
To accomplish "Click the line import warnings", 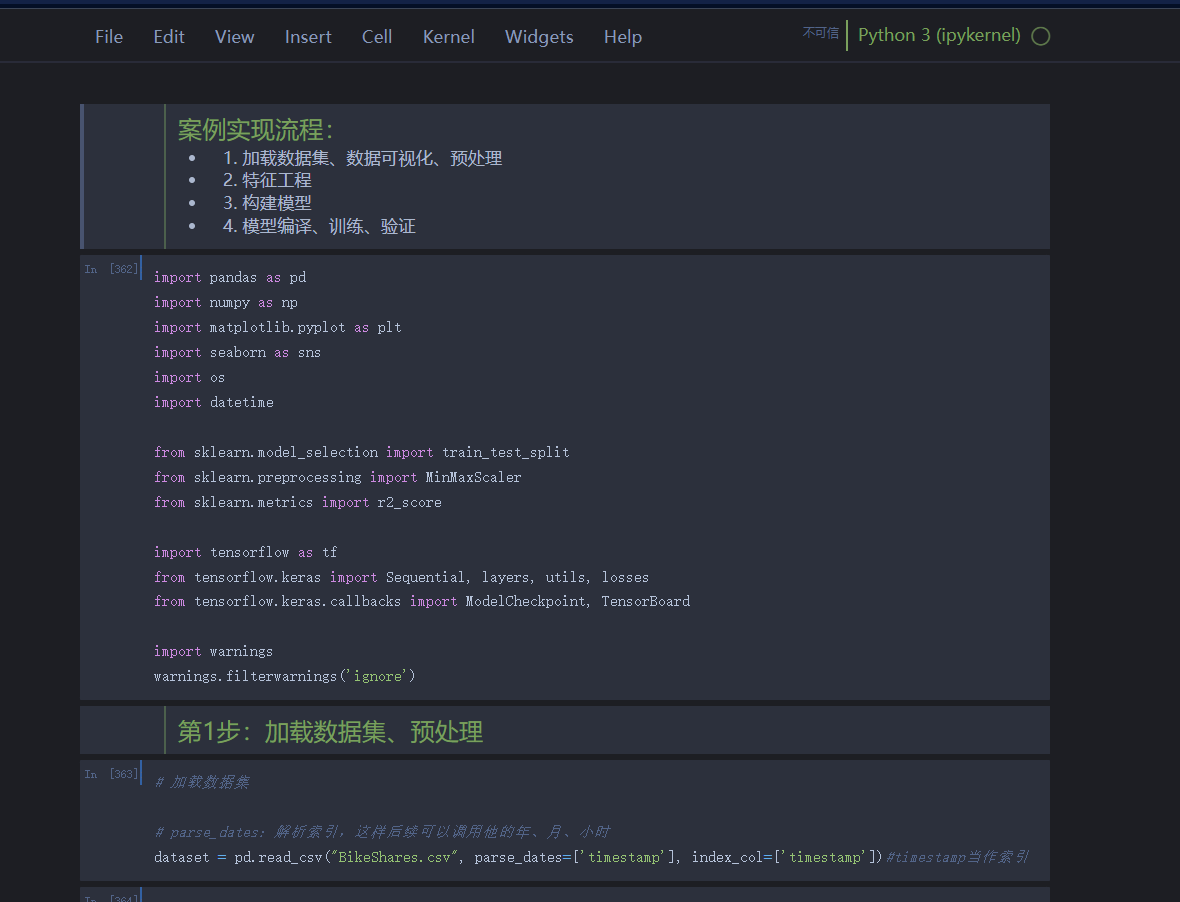I will click(x=213, y=651).
